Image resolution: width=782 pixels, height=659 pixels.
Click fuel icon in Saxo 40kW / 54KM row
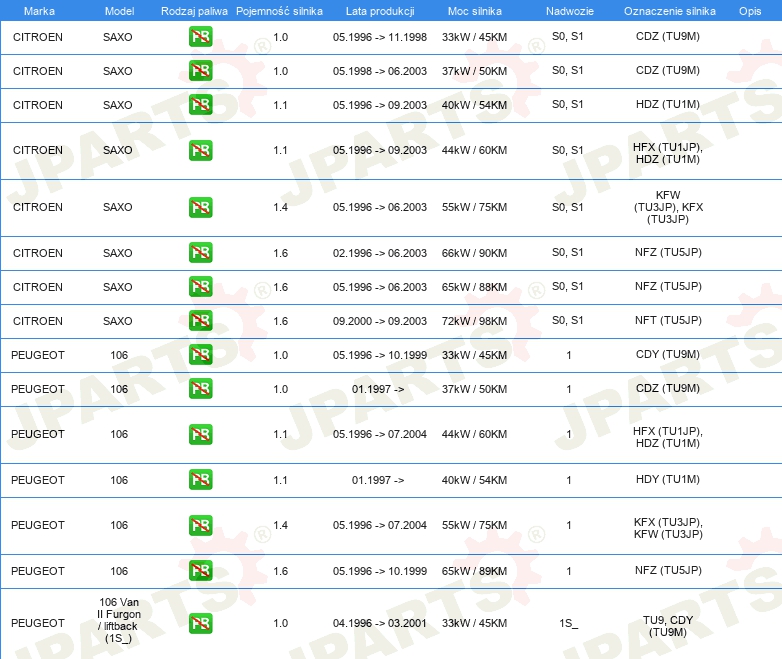200,105
